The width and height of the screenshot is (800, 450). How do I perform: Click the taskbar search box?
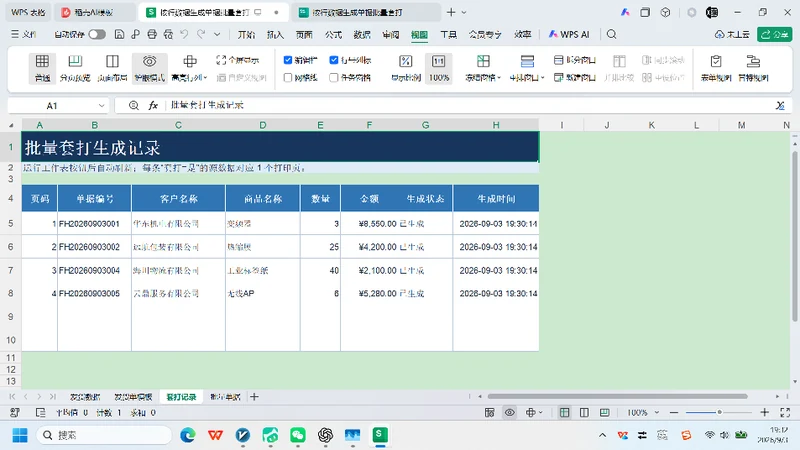(104, 435)
